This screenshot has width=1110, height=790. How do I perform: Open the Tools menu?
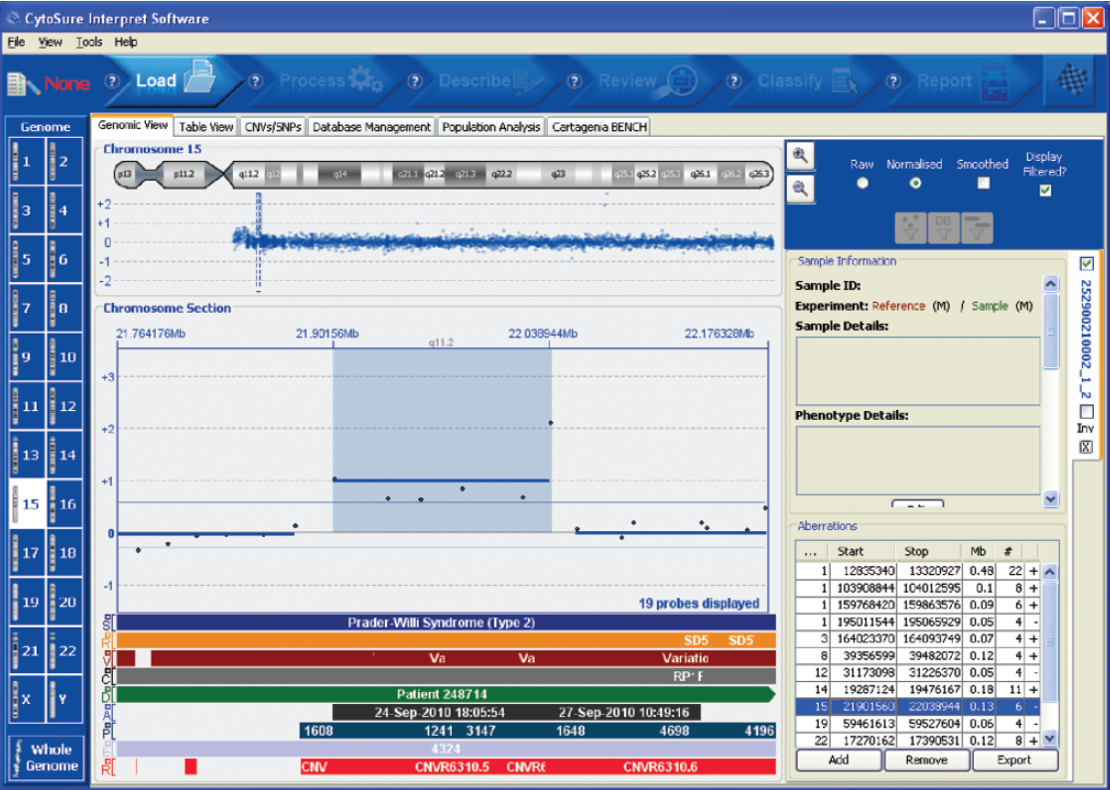click(x=88, y=42)
